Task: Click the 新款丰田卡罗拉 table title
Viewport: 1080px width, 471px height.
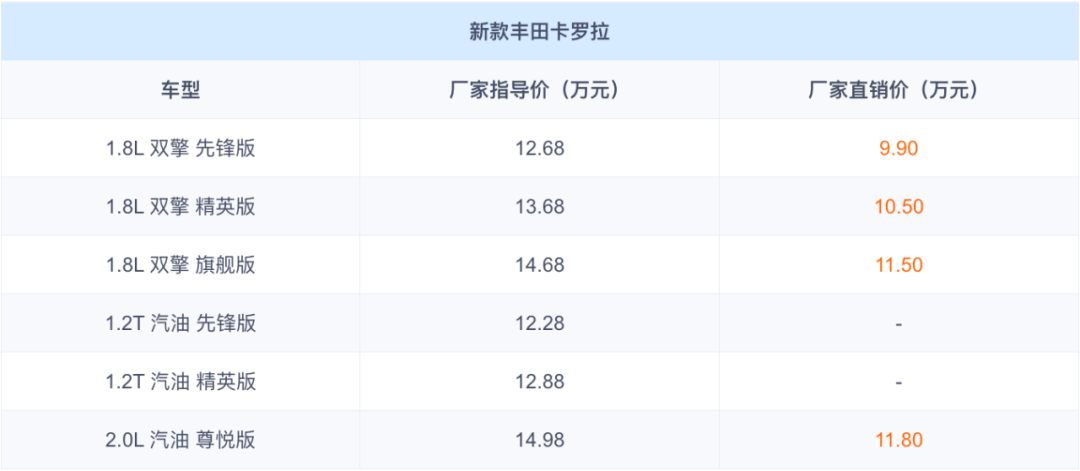Action: (540, 31)
